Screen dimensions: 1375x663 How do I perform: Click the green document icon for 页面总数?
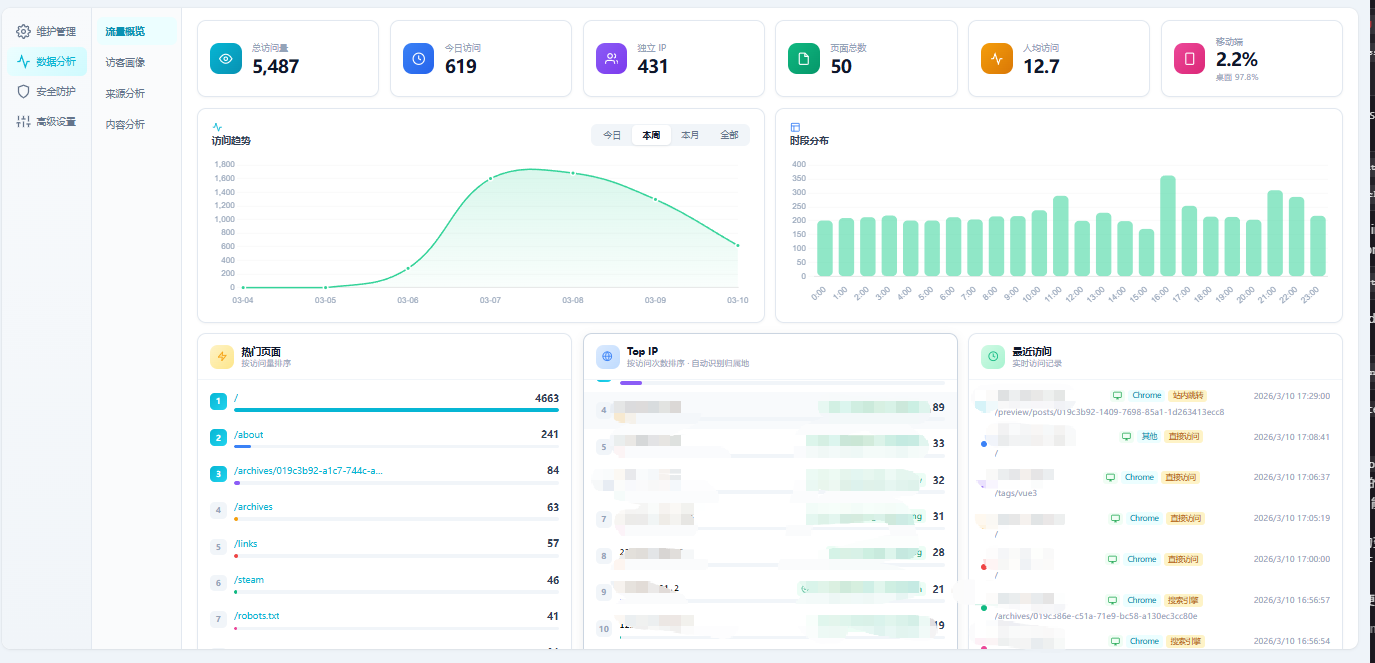pos(804,59)
